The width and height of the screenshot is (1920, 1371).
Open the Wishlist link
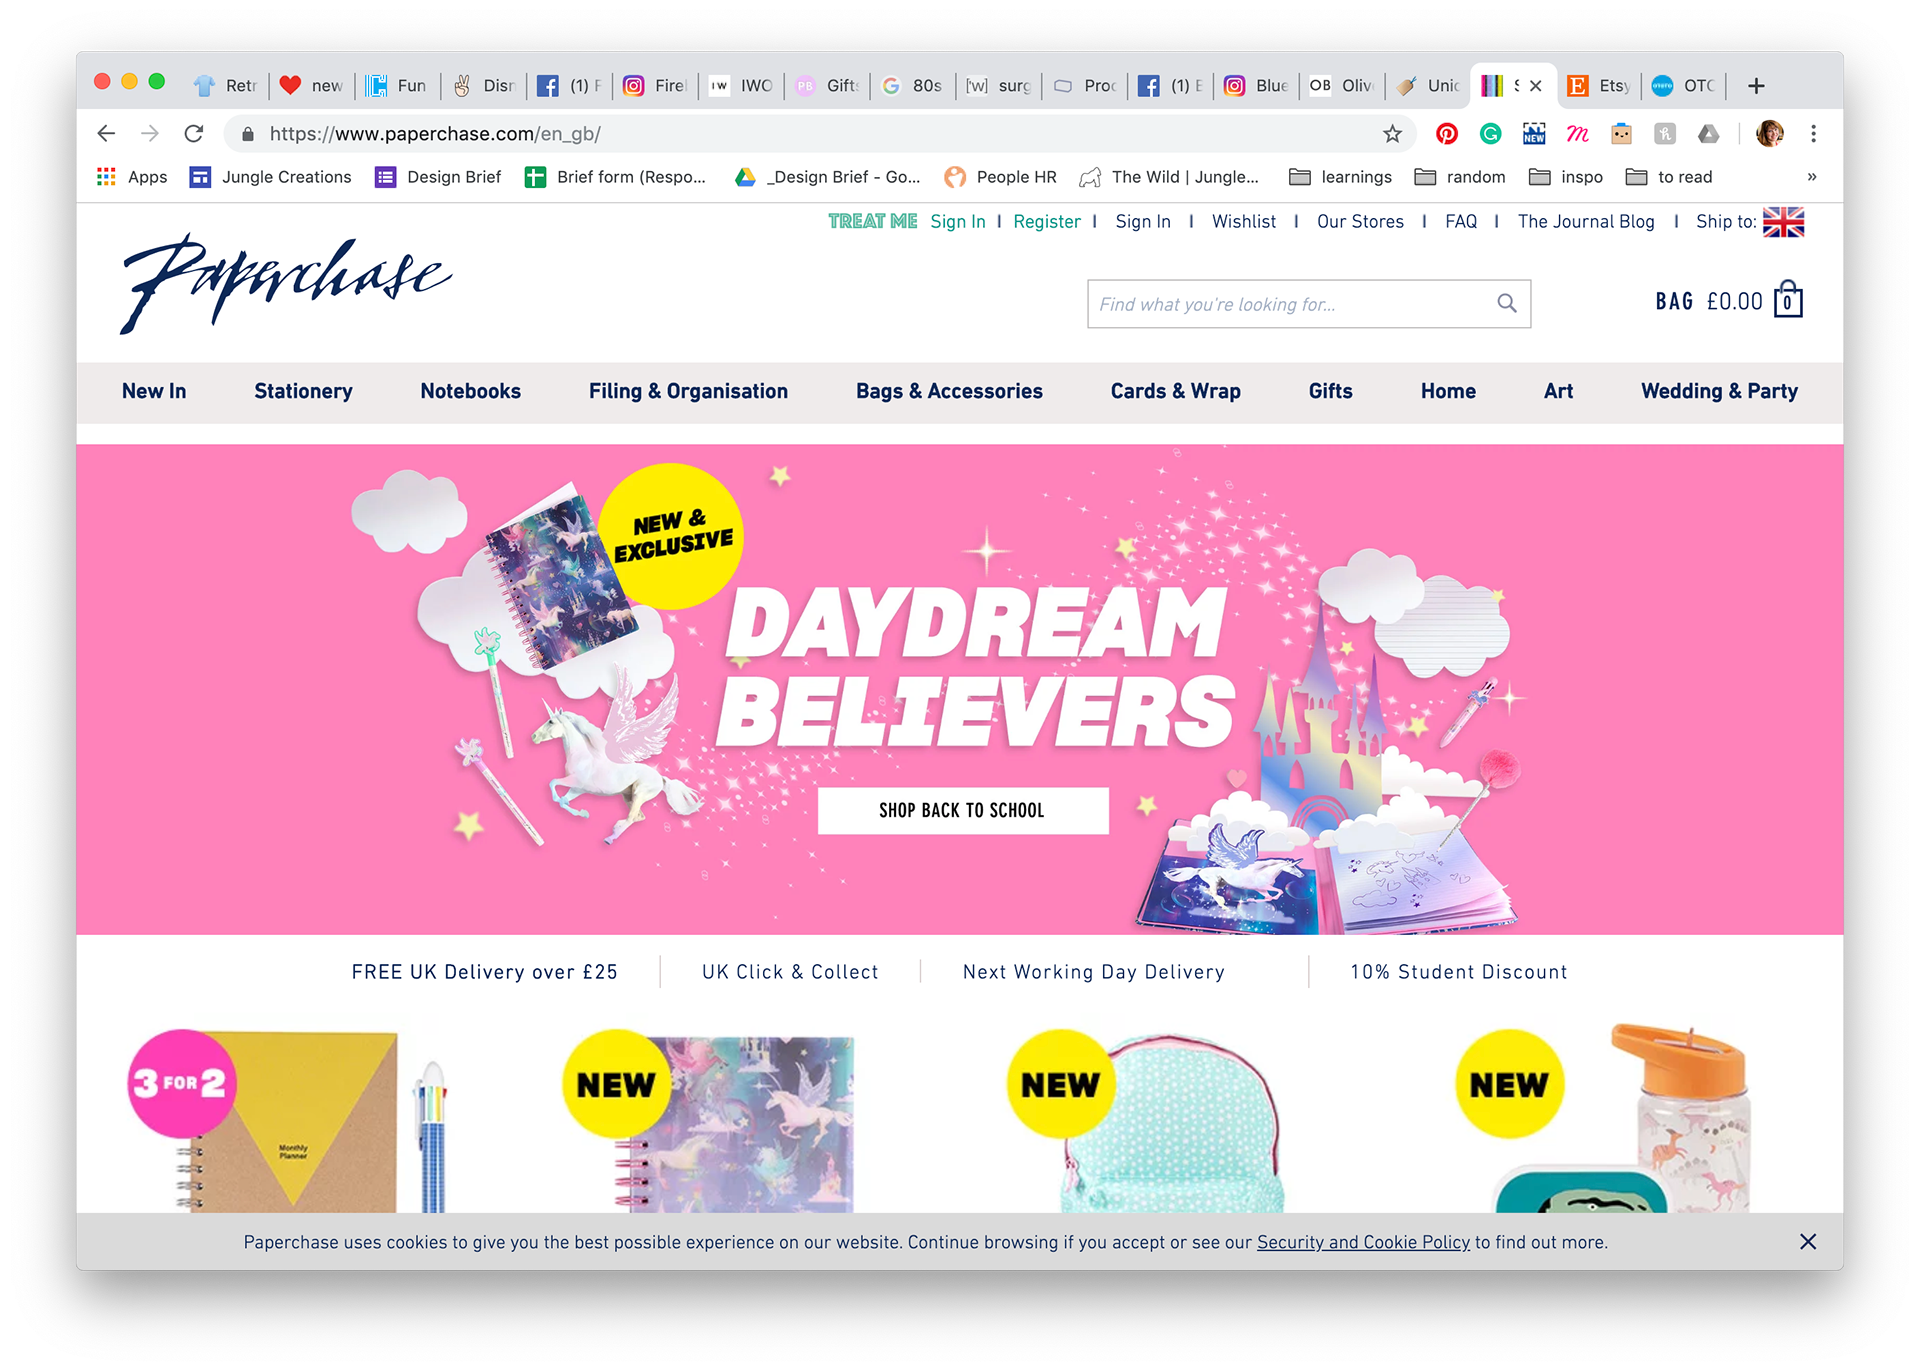click(1244, 222)
